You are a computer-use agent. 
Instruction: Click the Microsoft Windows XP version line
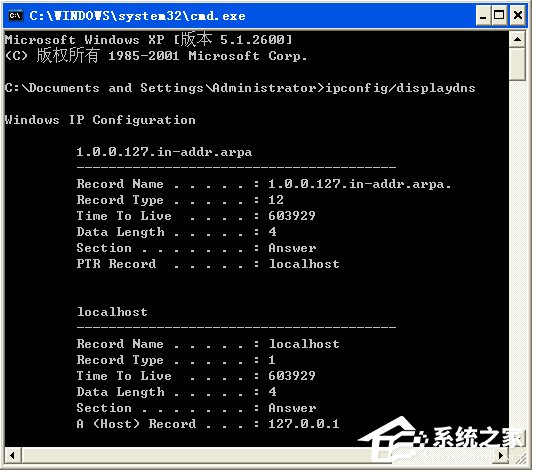(x=149, y=40)
